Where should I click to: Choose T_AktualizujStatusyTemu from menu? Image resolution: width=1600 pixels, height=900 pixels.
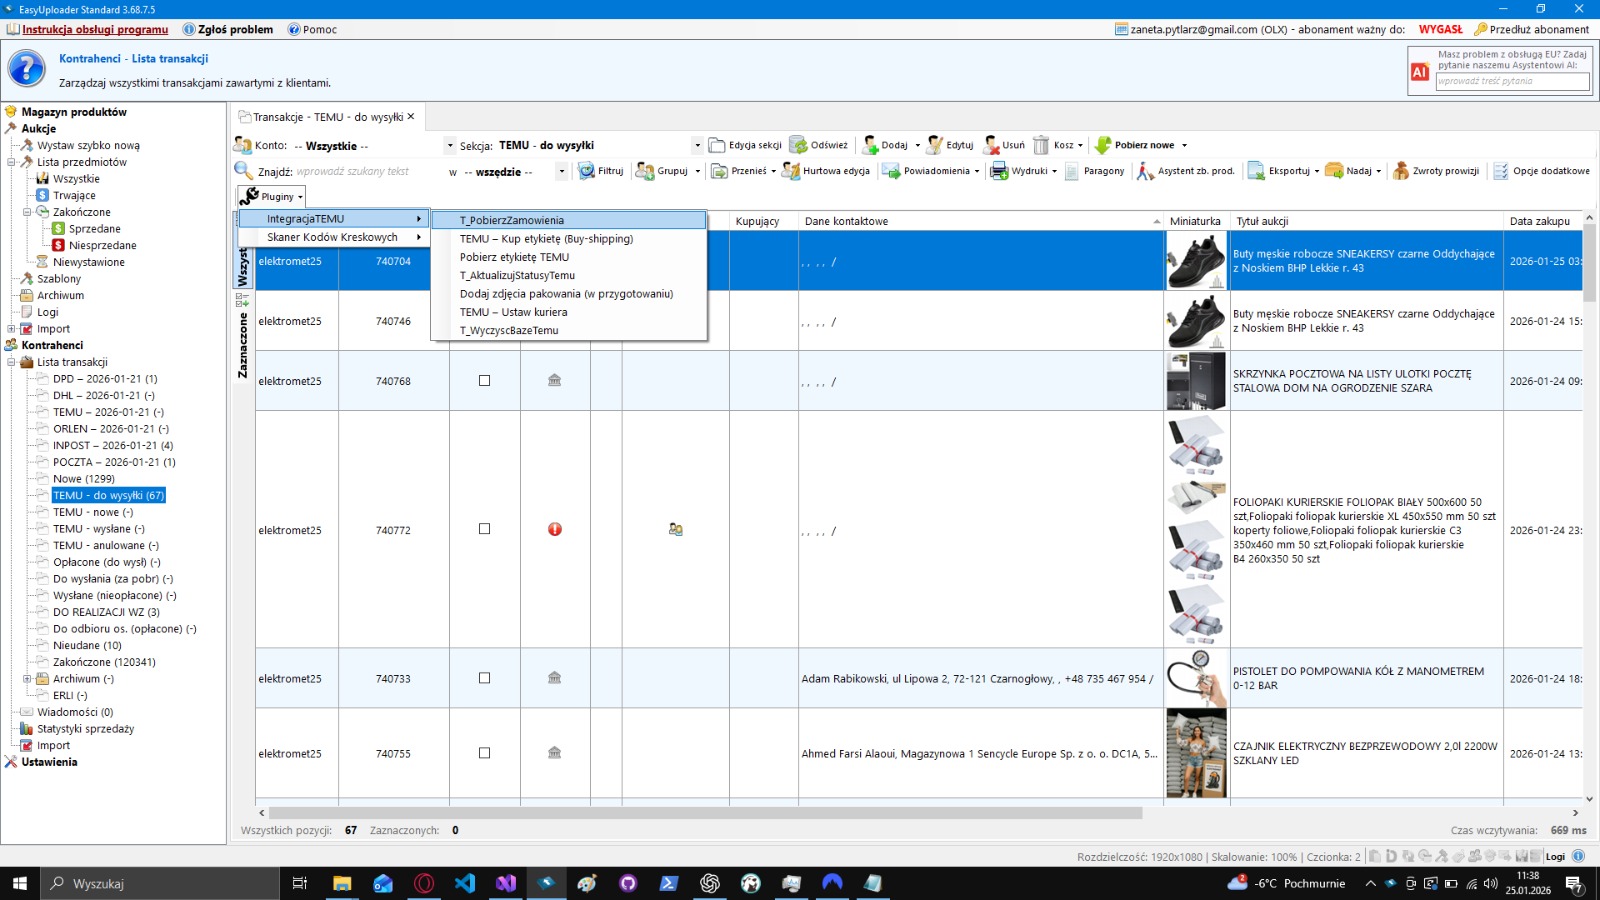(569, 275)
